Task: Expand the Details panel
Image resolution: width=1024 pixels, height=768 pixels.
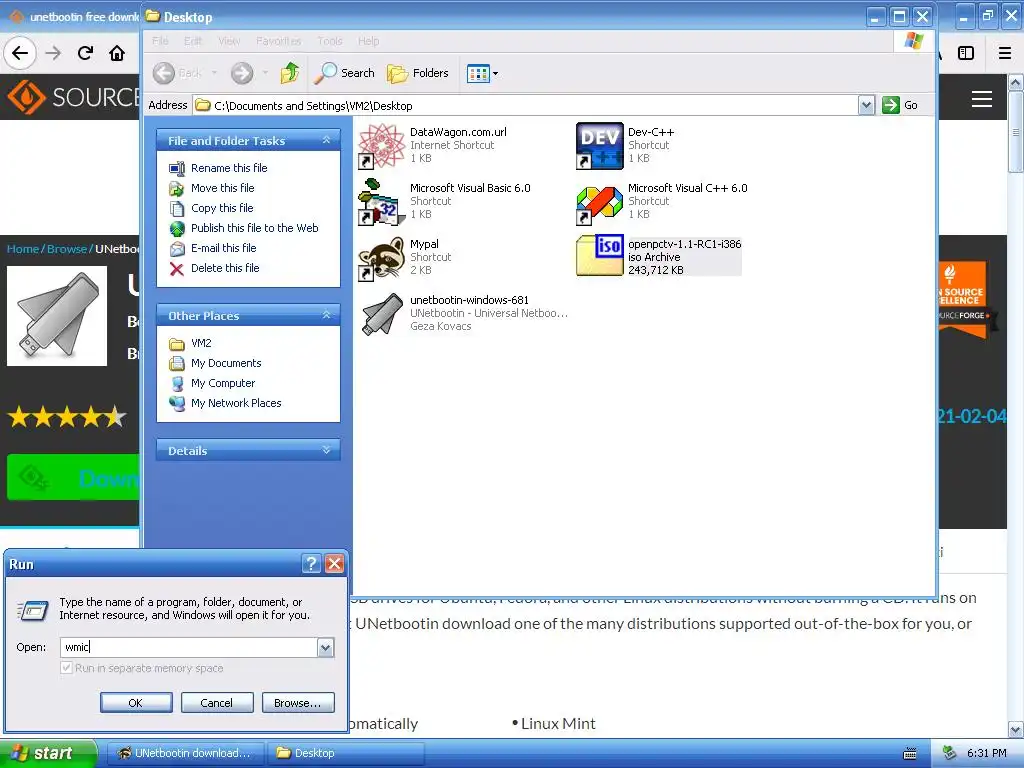Action: (327, 450)
